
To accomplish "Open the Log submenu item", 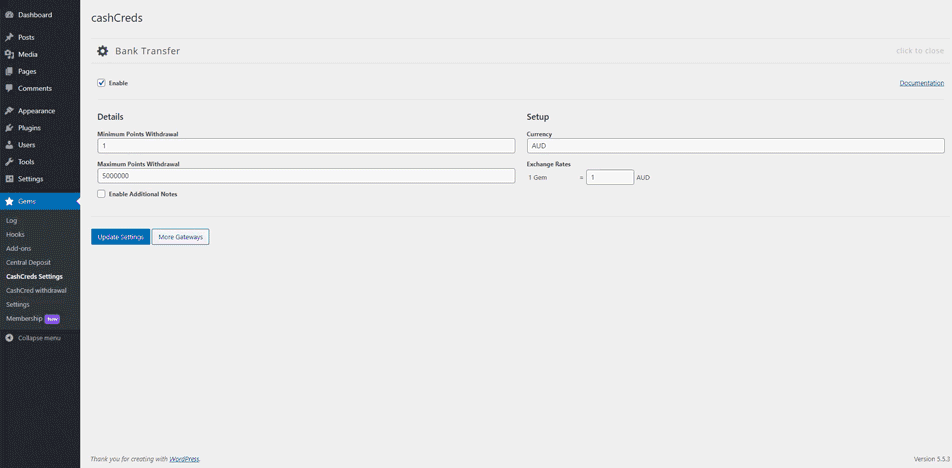I will 12,220.
